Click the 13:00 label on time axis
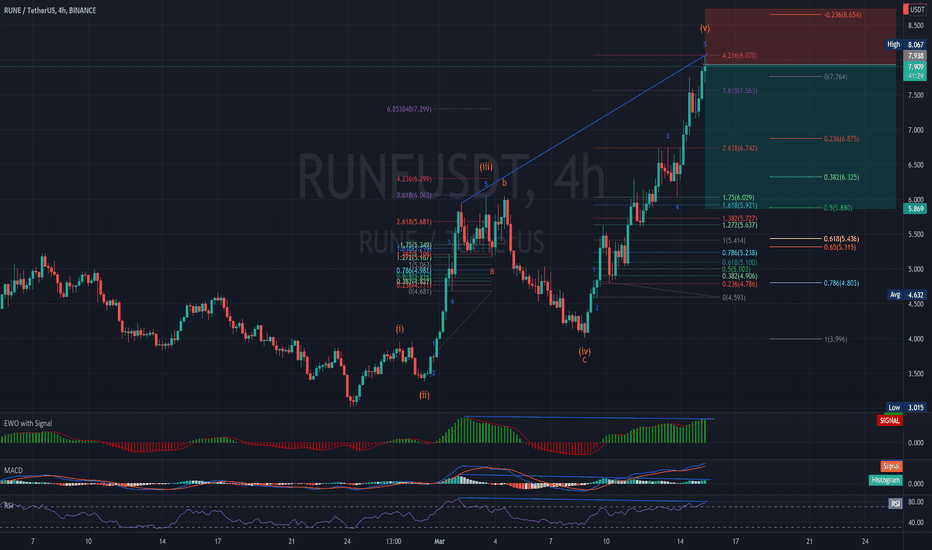The image size is (932, 550). 393,542
